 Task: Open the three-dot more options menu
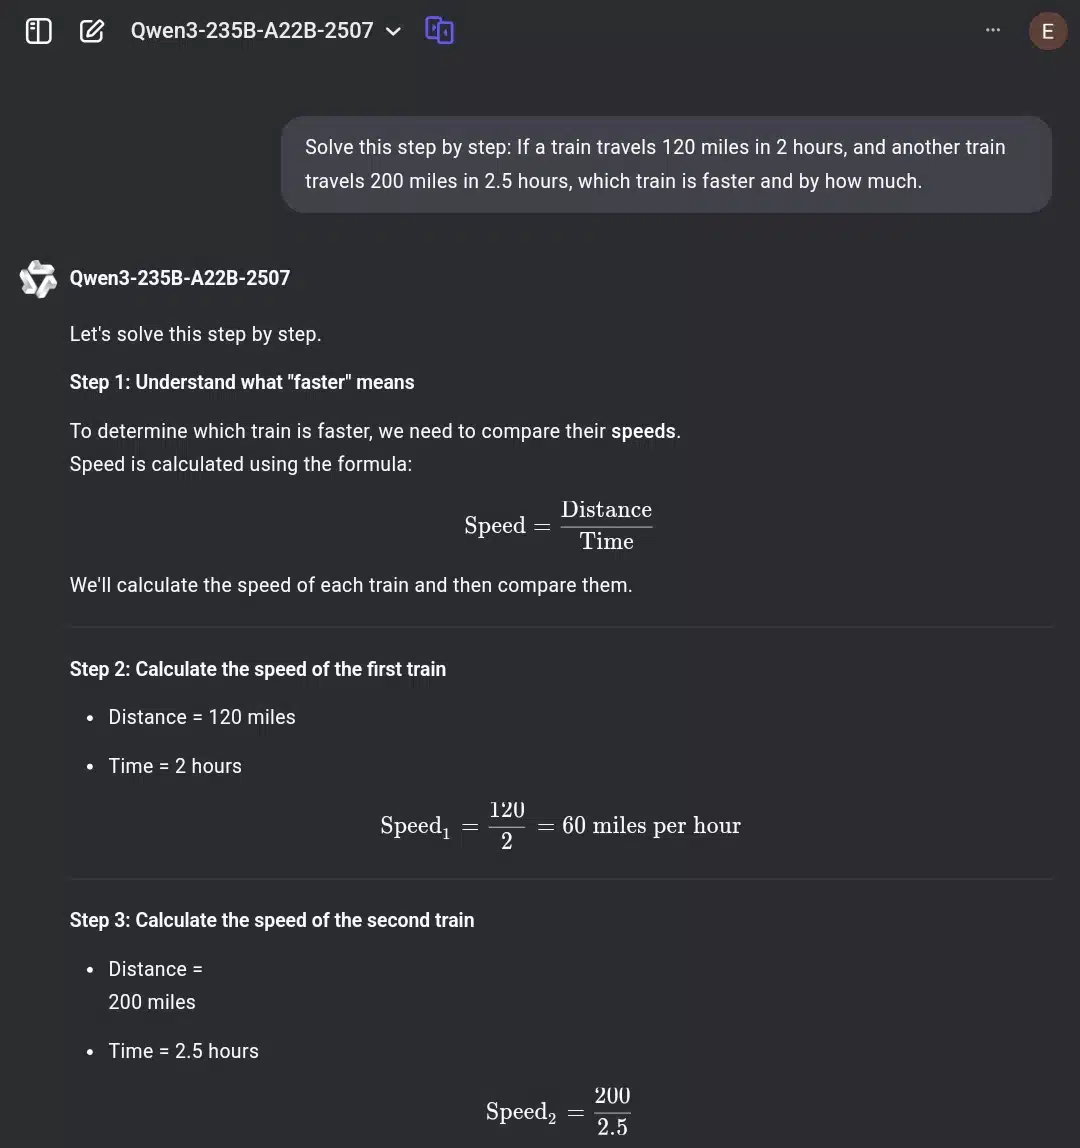(x=993, y=30)
